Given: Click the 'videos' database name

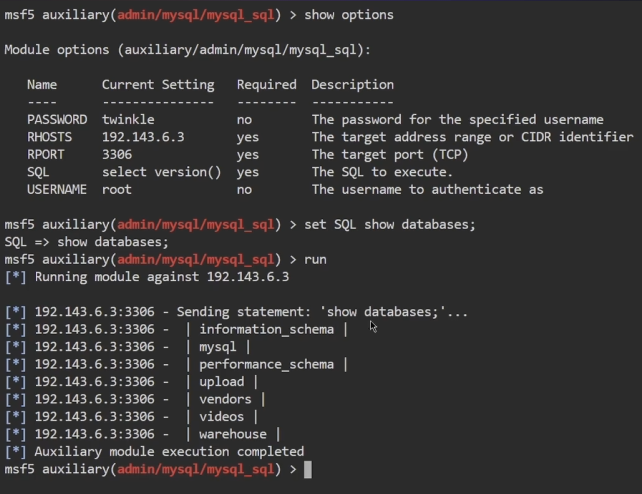Looking at the screenshot, I should pyautogui.click(x=221, y=417).
